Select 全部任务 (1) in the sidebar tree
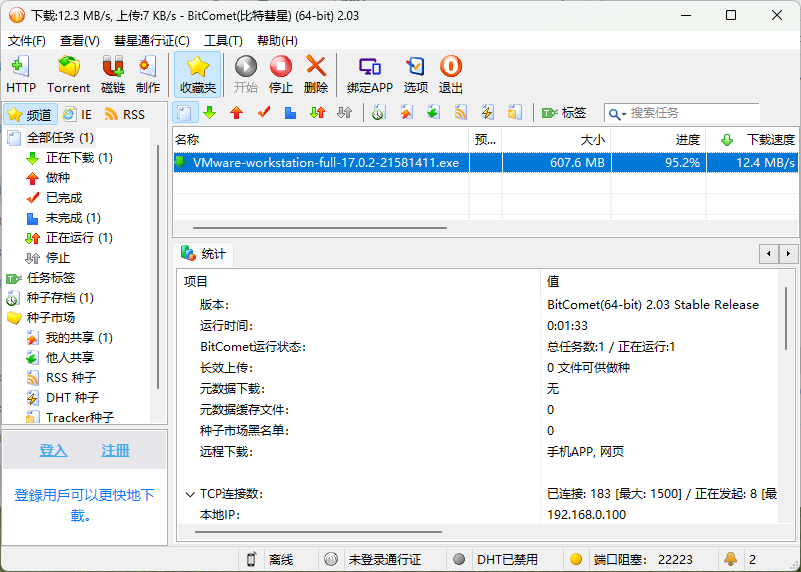Viewport: 801px width, 572px height. click(x=60, y=138)
